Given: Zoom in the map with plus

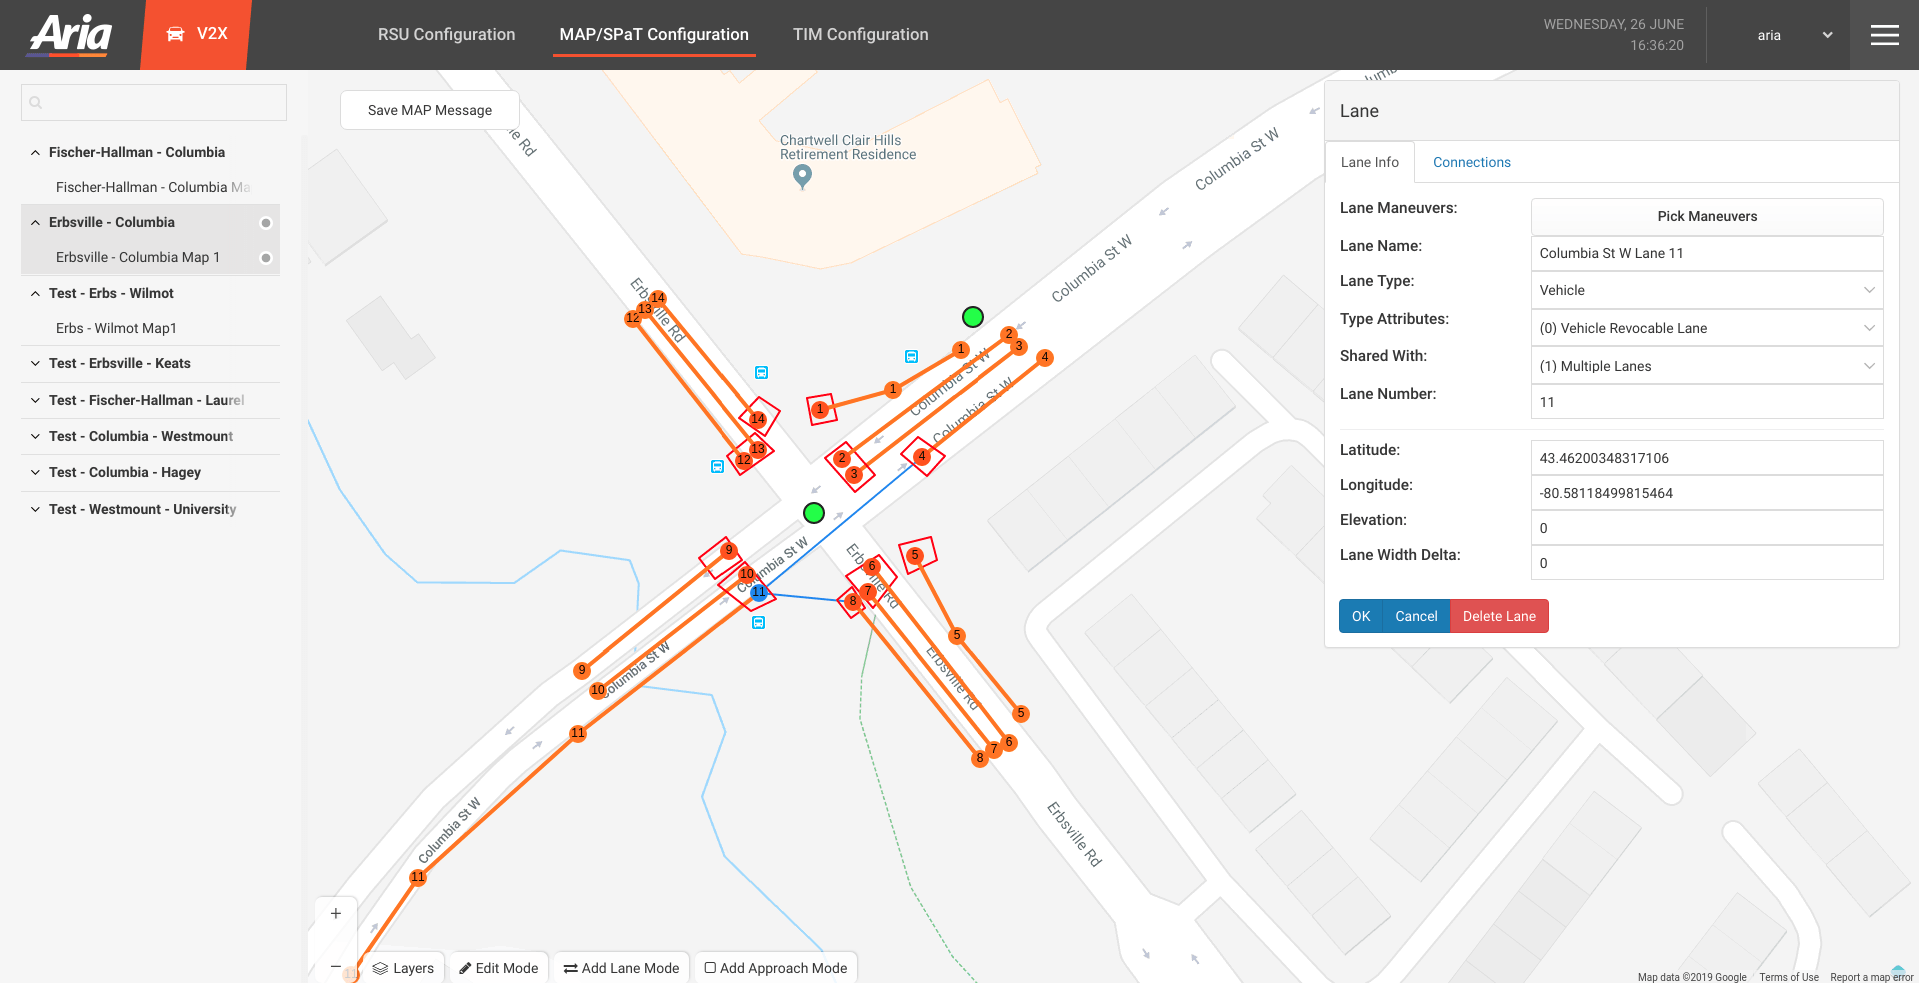Looking at the screenshot, I should click(336, 913).
